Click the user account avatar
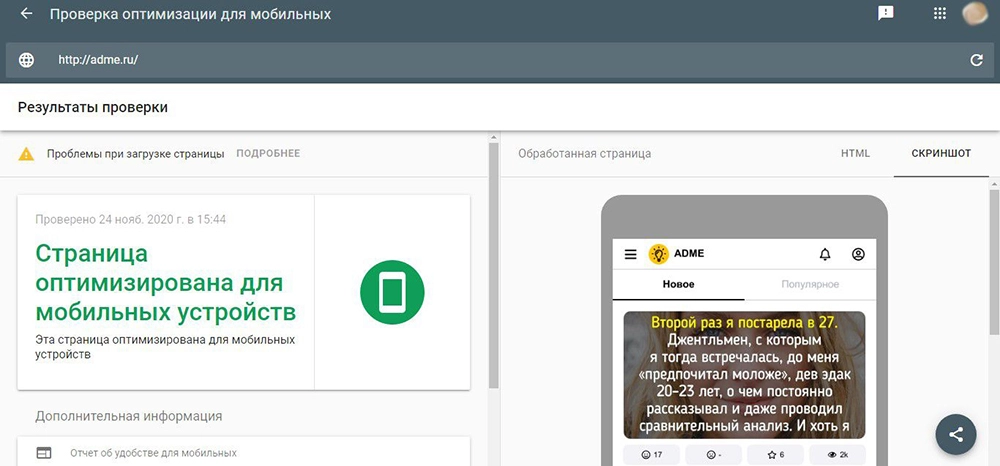Screen dimensions: 1000x466 976,14
